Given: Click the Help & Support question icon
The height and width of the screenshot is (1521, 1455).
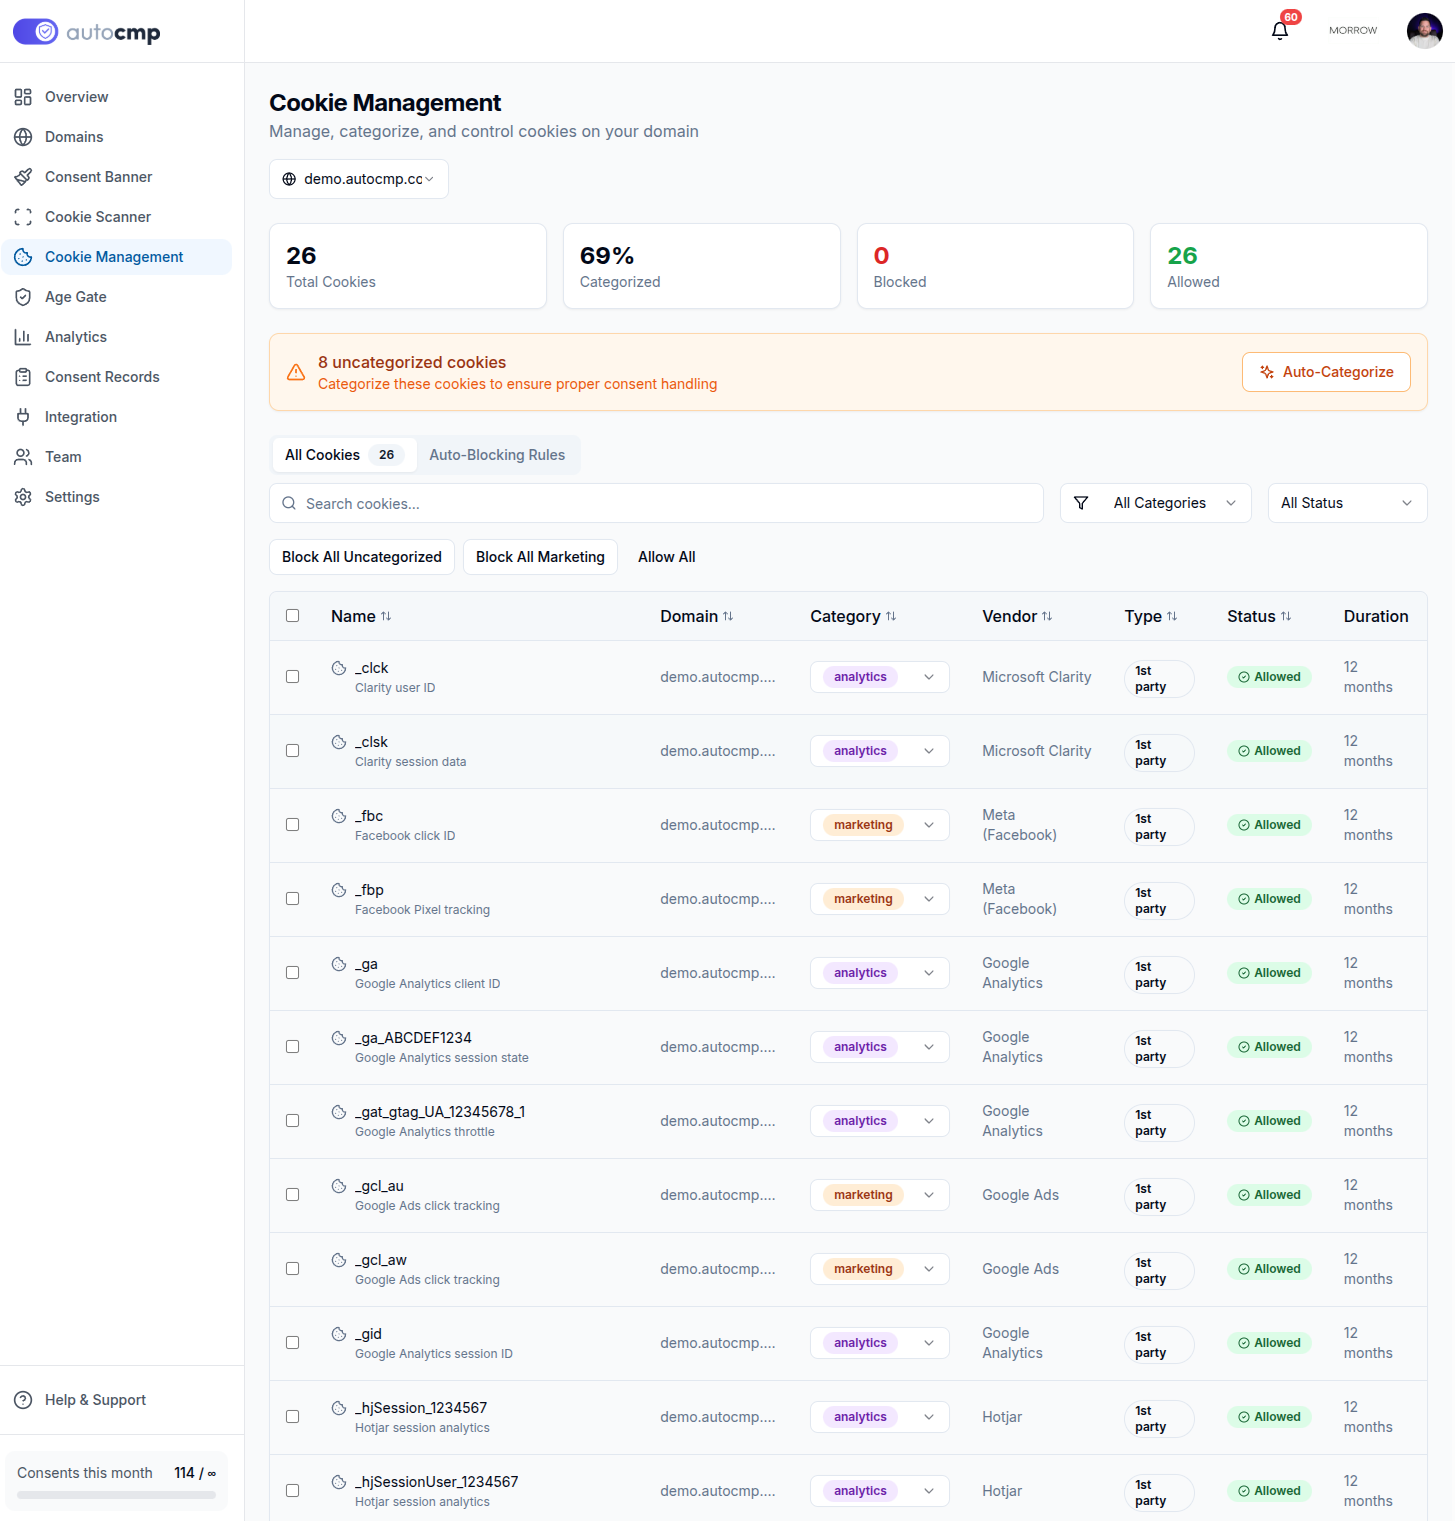Looking at the screenshot, I should 23,1400.
